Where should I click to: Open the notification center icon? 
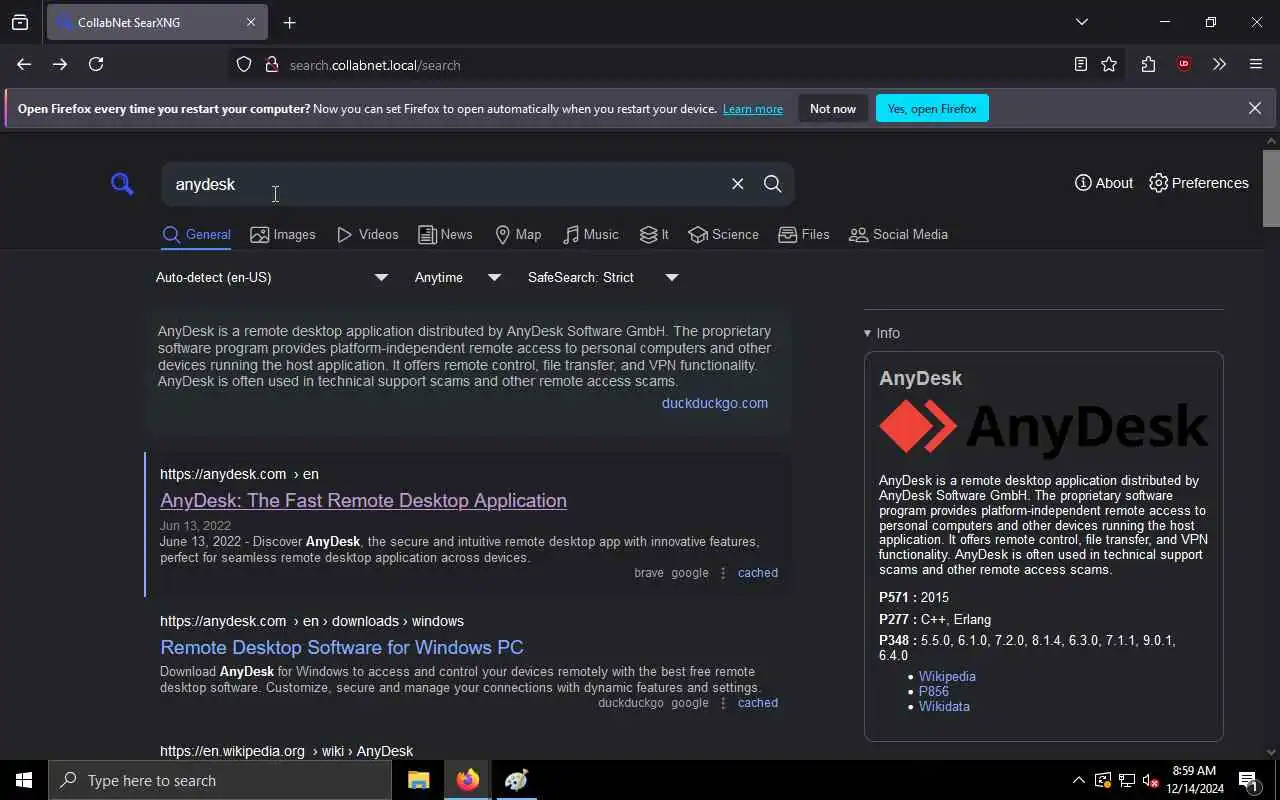[1249, 780]
